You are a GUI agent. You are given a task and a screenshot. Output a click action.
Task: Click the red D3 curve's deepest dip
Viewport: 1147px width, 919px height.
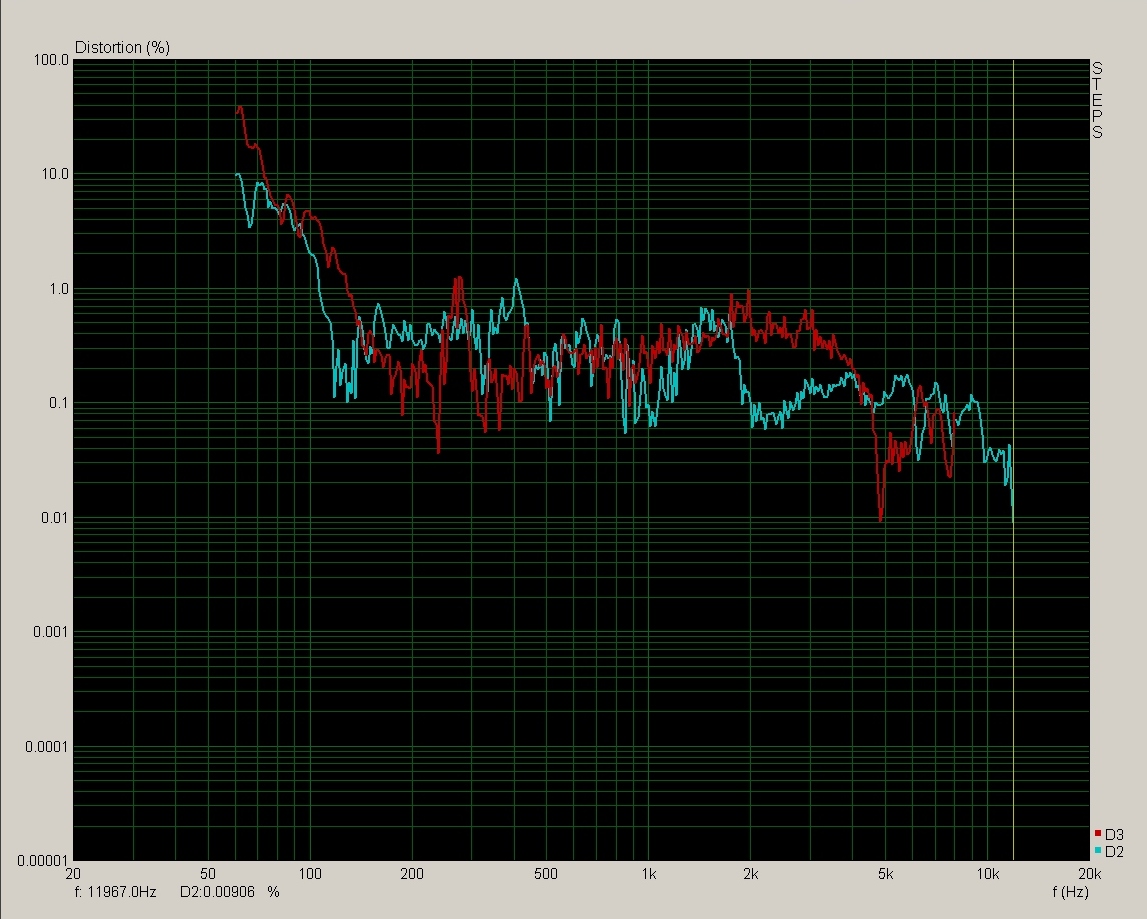[880, 520]
